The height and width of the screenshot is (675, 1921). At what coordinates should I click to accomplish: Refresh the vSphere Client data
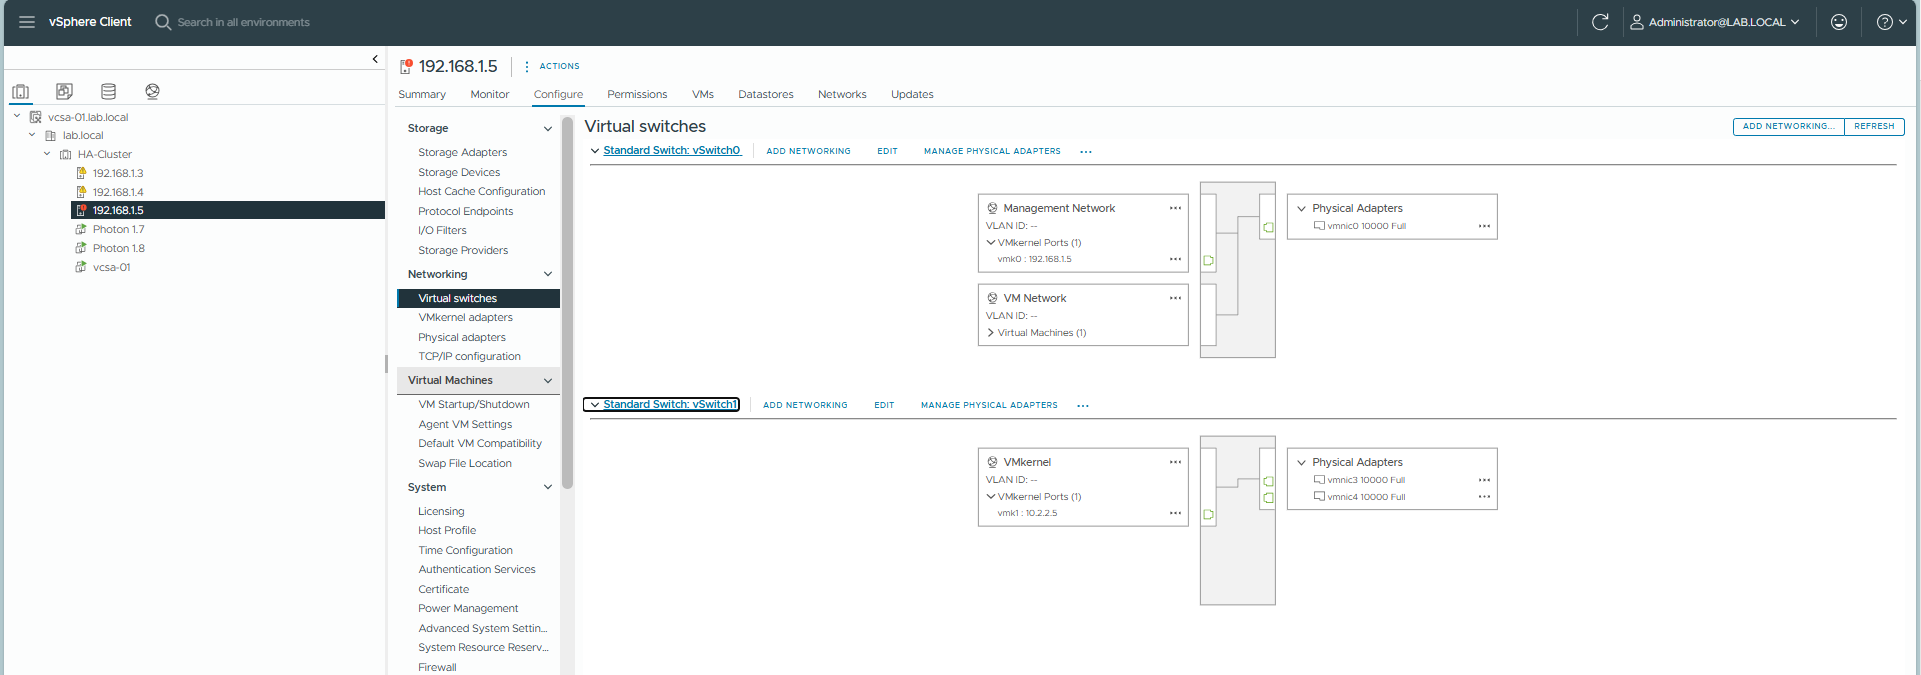coord(1600,22)
